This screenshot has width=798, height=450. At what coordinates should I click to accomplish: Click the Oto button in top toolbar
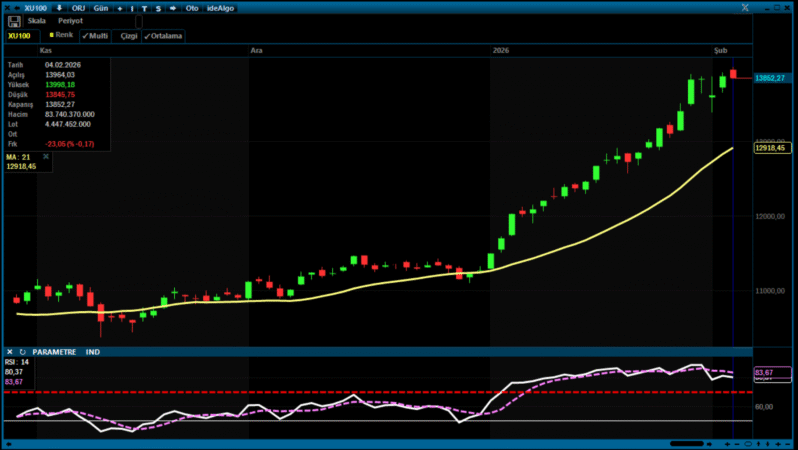click(x=192, y=8)
